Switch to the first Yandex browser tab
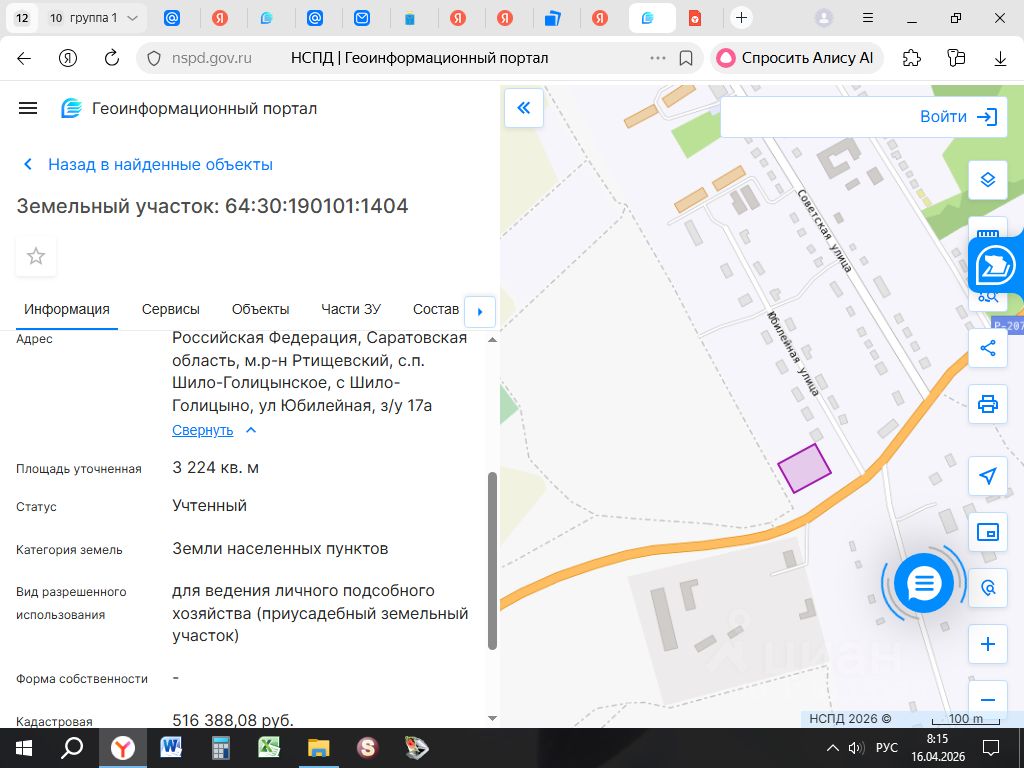Image resolution: width=1024 pixels, height=768 pixels. point(220,18)
